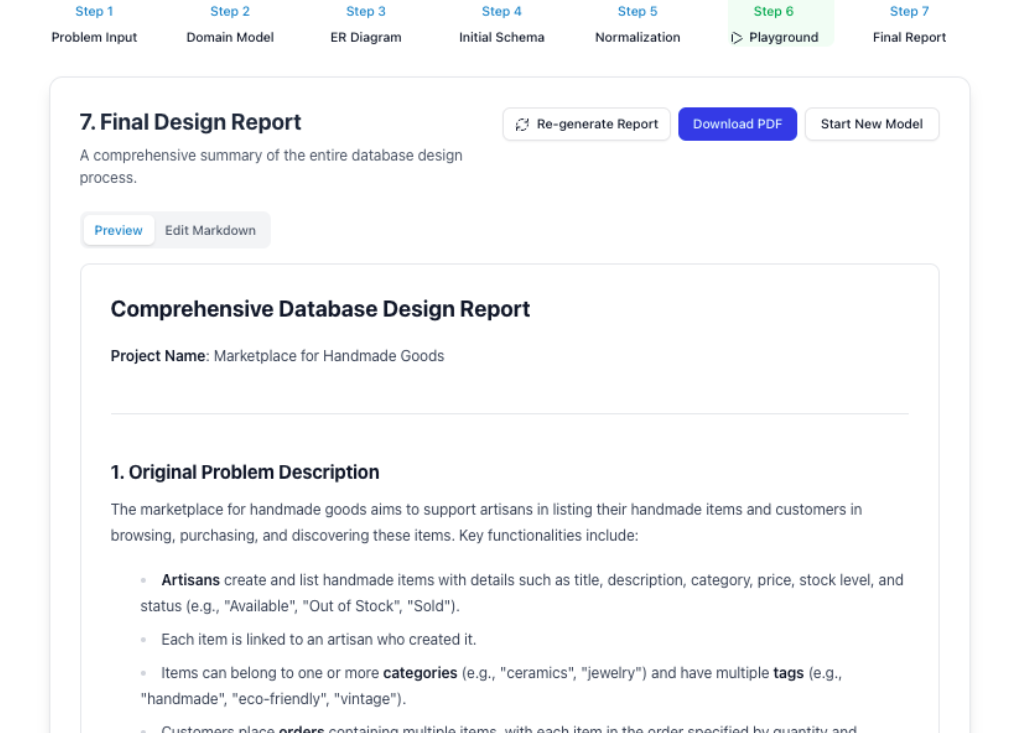1013x733 pixels.
Task: Click the 'A comprehensive summary' subtitle text
Action: [x=271, y=167]
